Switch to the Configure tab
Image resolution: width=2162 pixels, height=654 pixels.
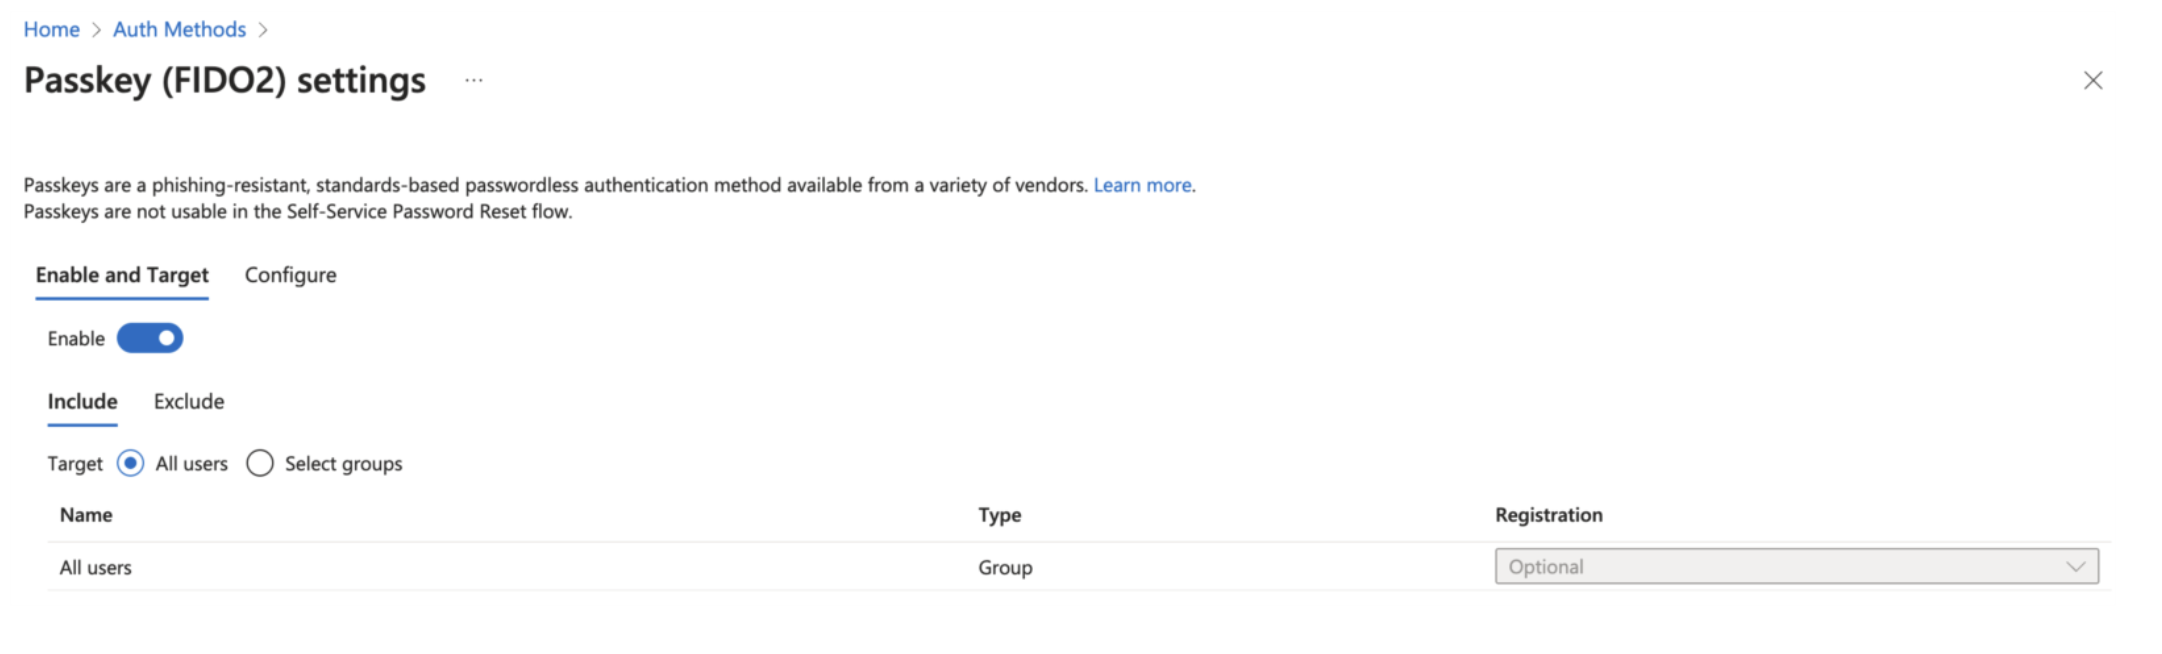[289, 275]
